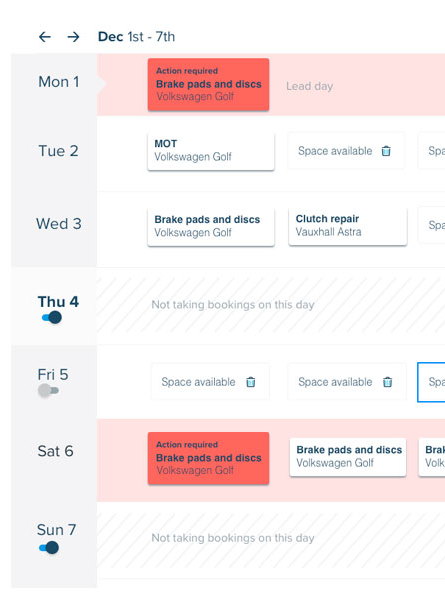Delete the second Friday space available slot via trash icon

click(x=388, y=382)
